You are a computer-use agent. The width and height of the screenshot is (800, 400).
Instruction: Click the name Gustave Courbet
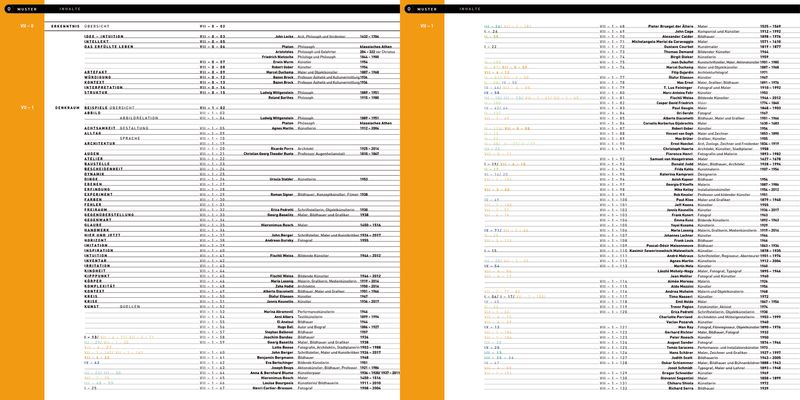pyautogui.click(x=679, y=46)
